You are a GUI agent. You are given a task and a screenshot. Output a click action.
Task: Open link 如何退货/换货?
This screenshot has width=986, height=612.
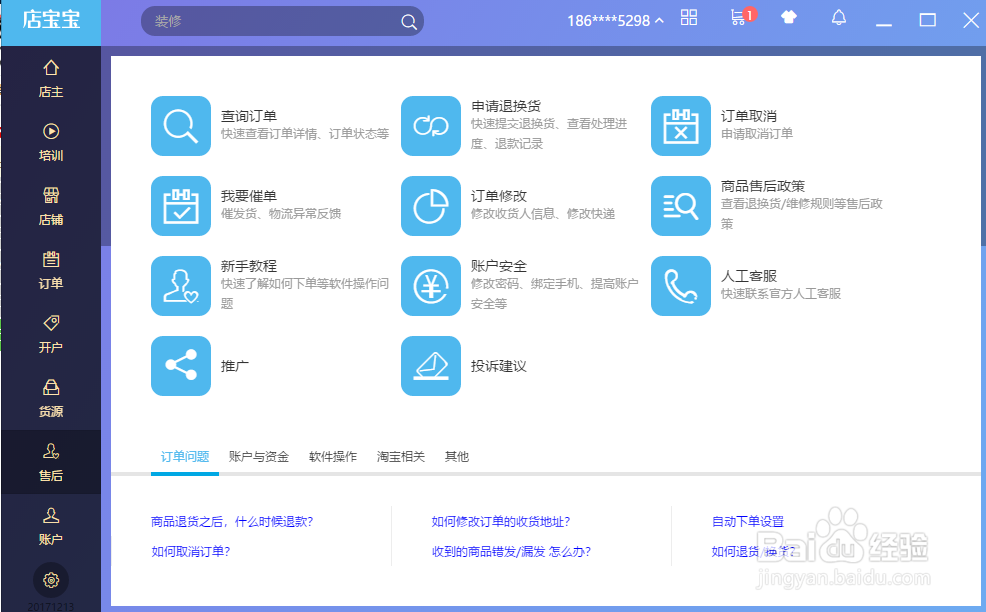tap(753, 552)
